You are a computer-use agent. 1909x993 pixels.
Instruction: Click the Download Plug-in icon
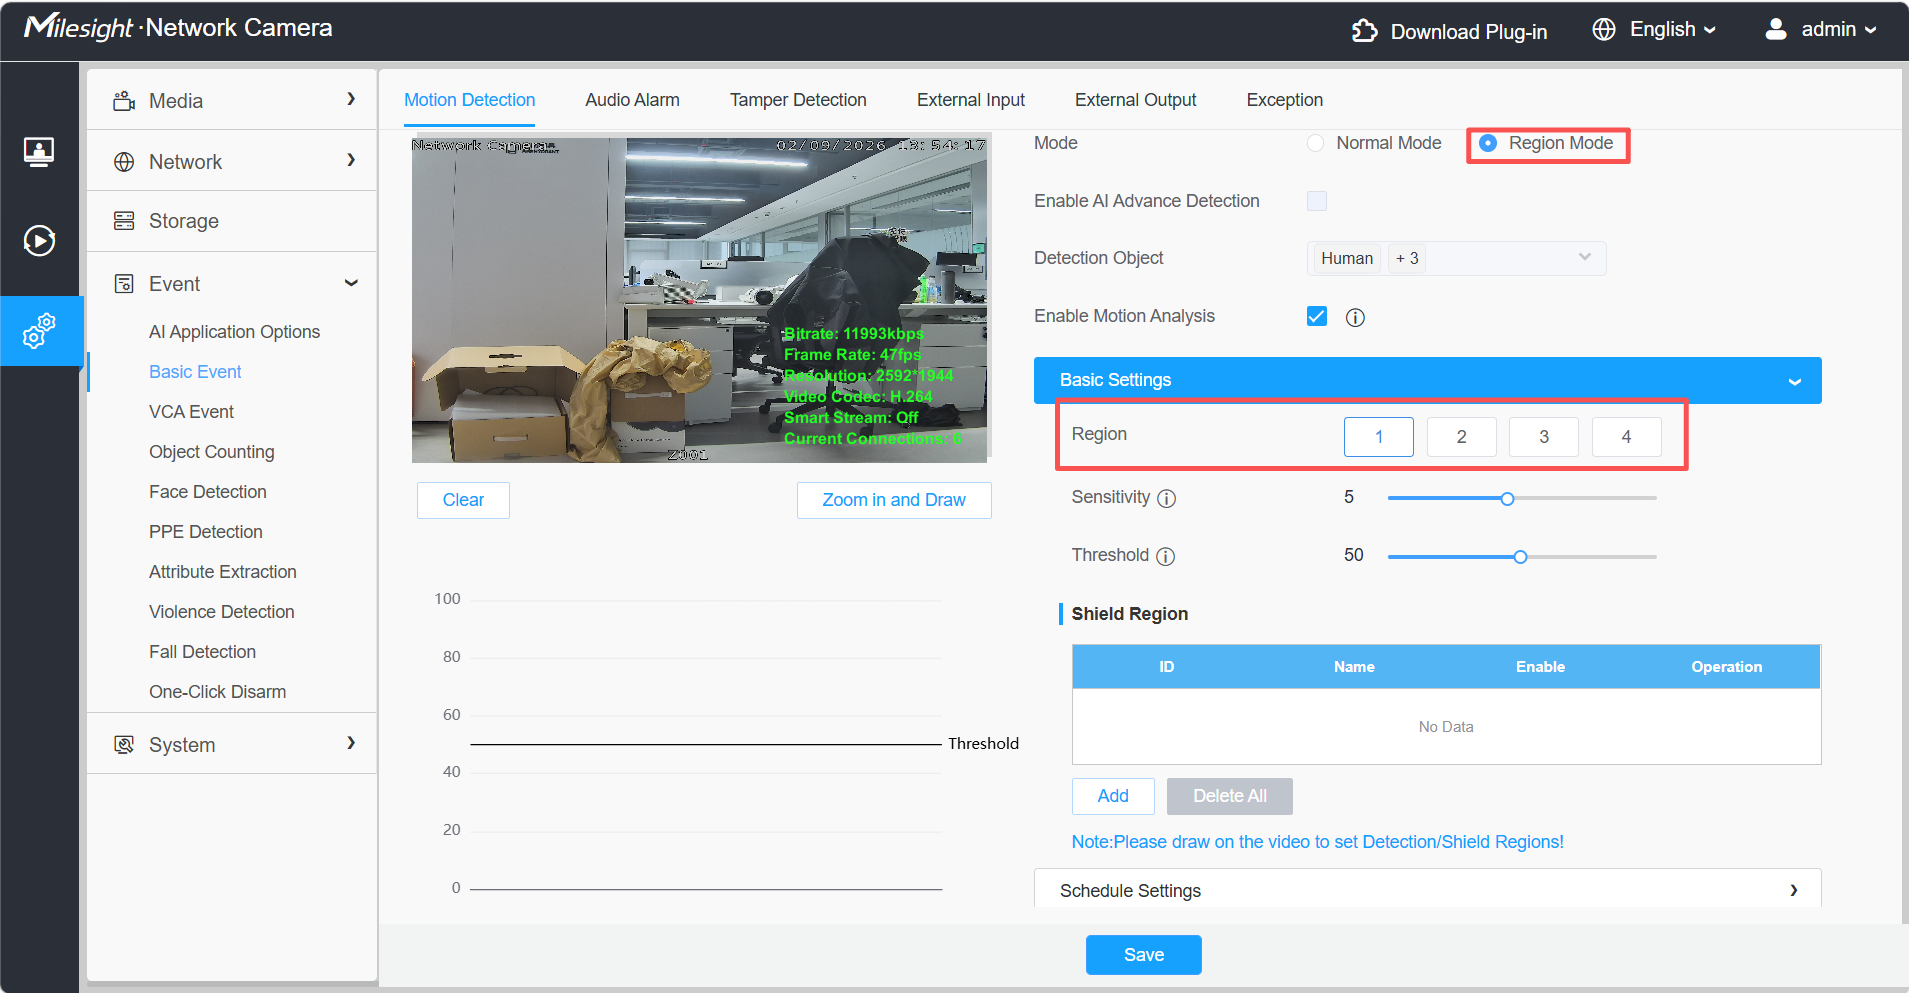point(1364,31)
